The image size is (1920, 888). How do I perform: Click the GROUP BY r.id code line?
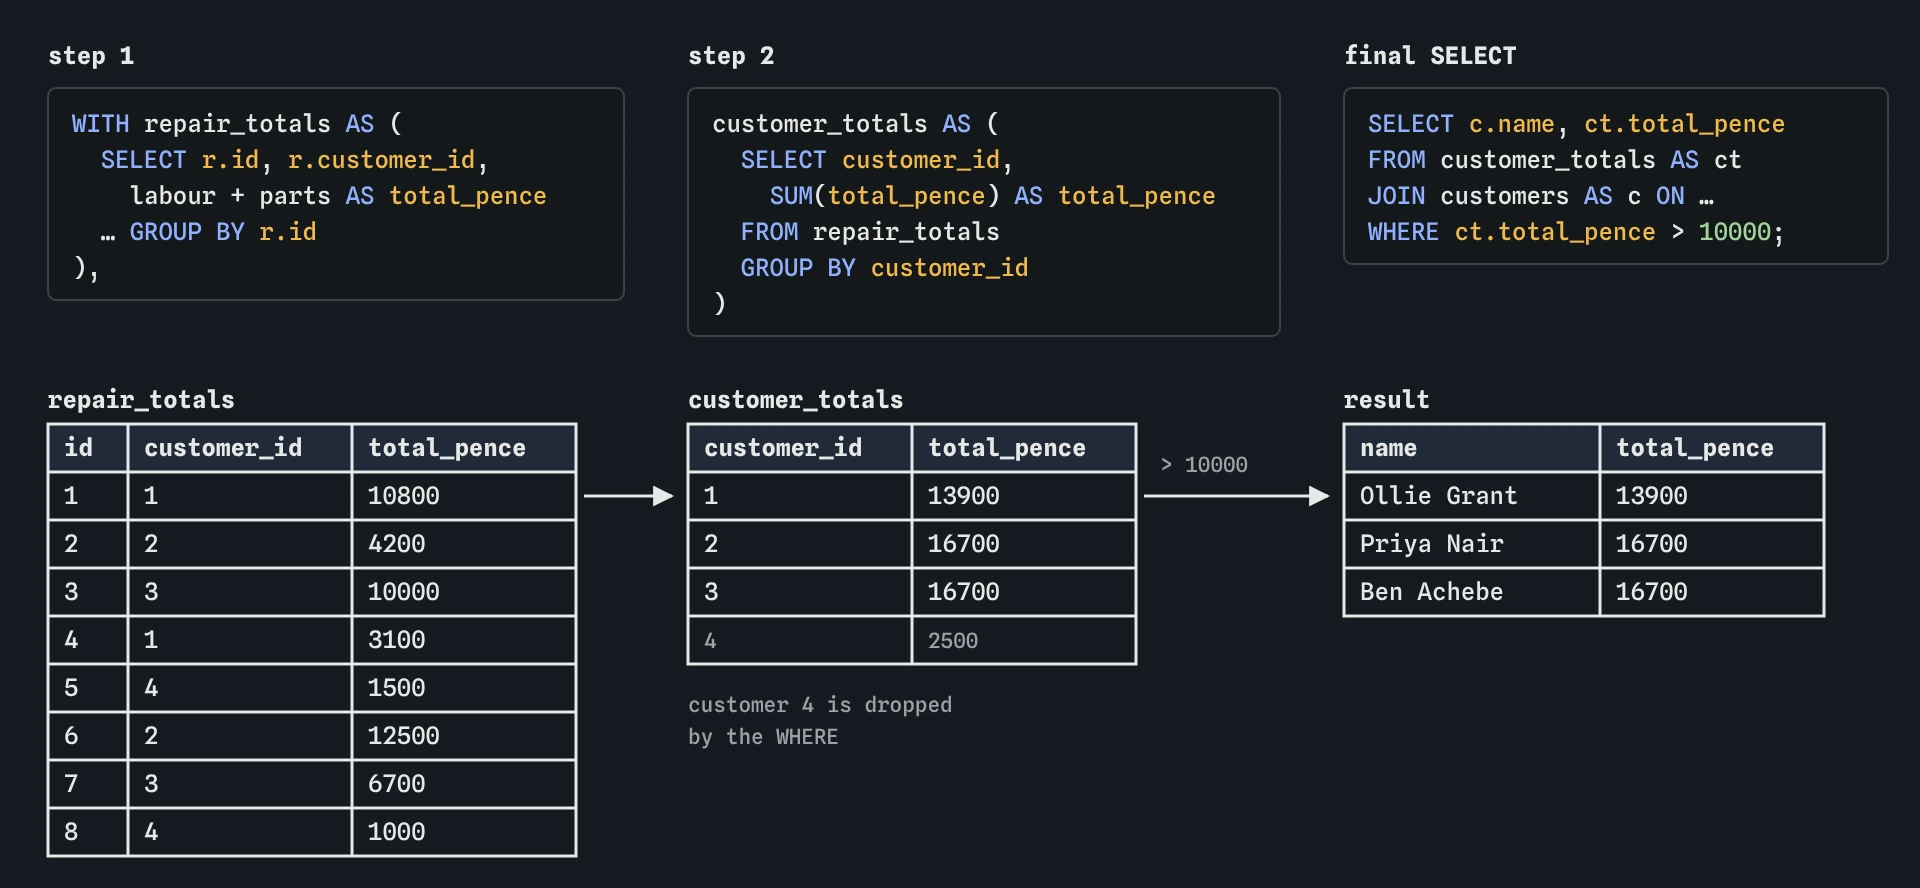click(208, 232)
